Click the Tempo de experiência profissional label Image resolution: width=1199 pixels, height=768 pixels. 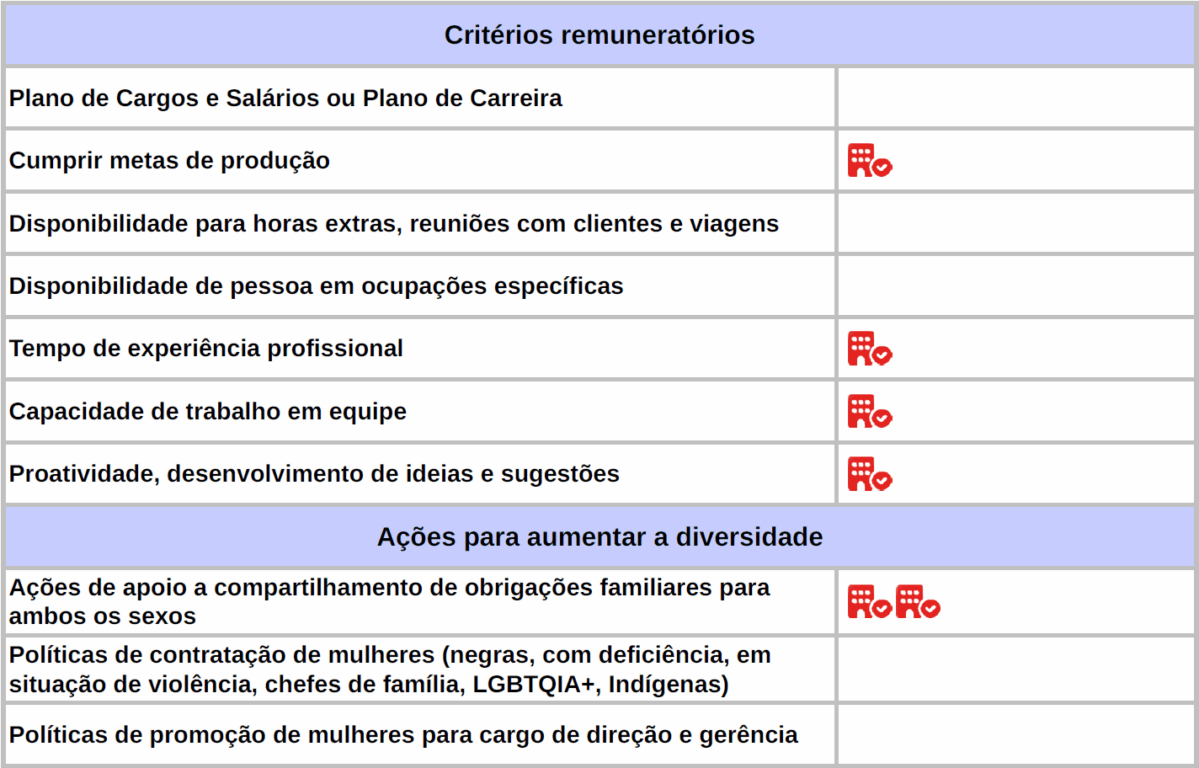tap(206, 349)
